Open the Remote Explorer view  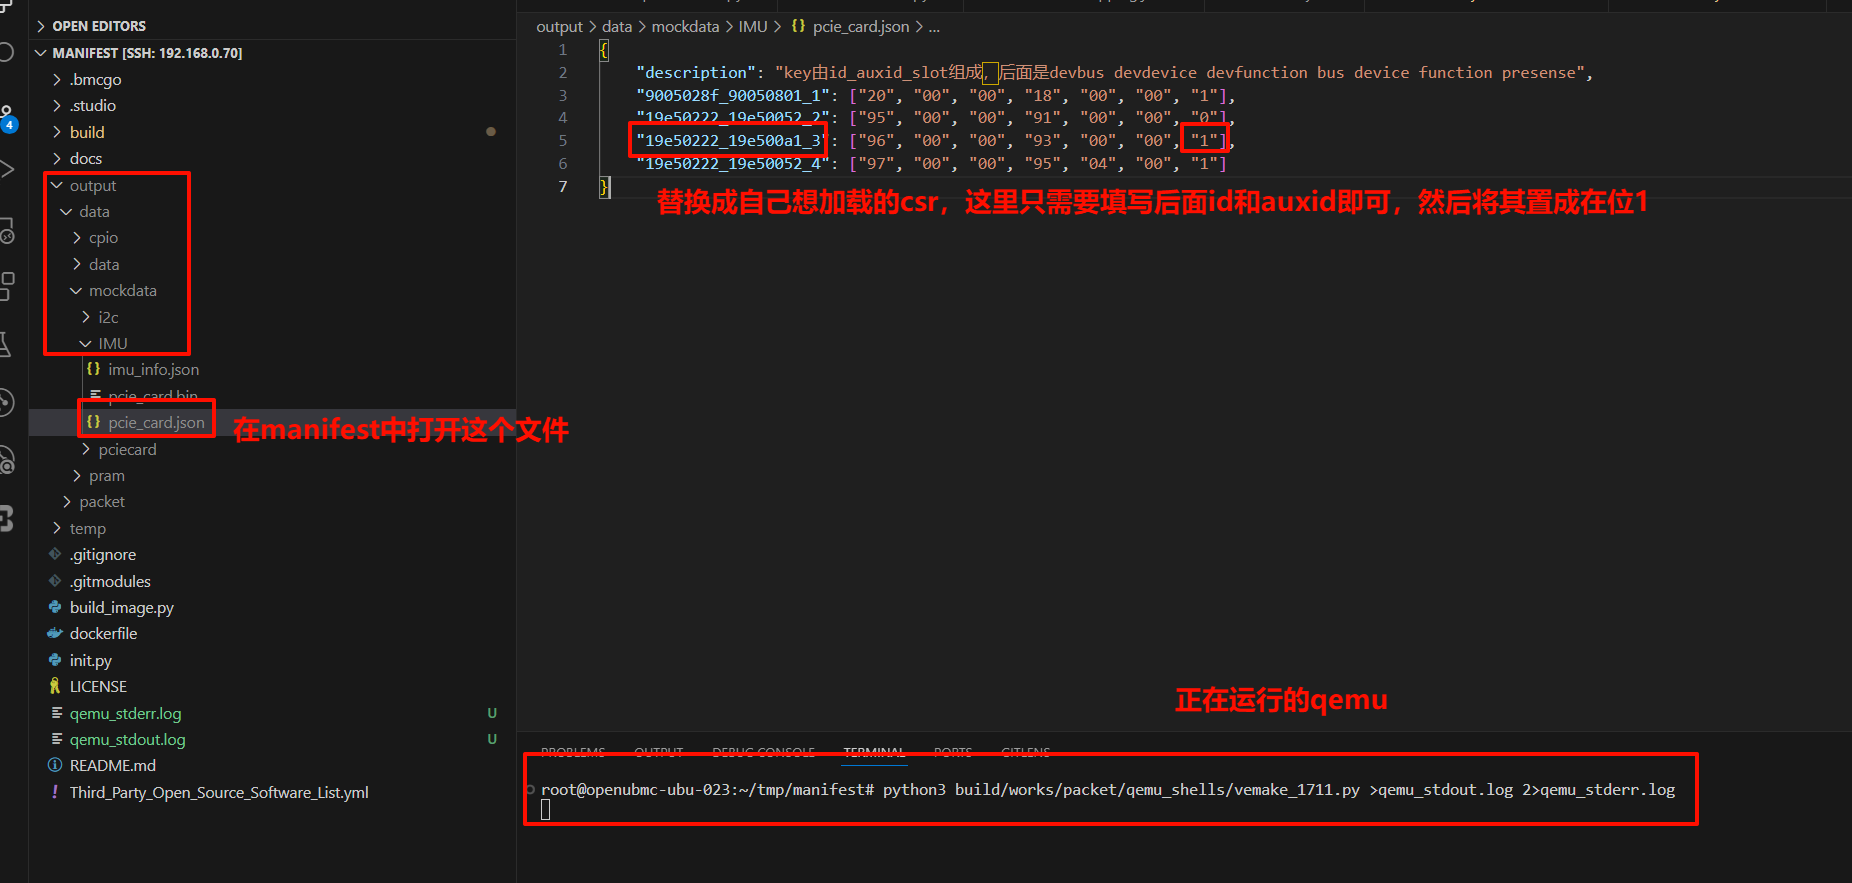[x=6, y=232]
